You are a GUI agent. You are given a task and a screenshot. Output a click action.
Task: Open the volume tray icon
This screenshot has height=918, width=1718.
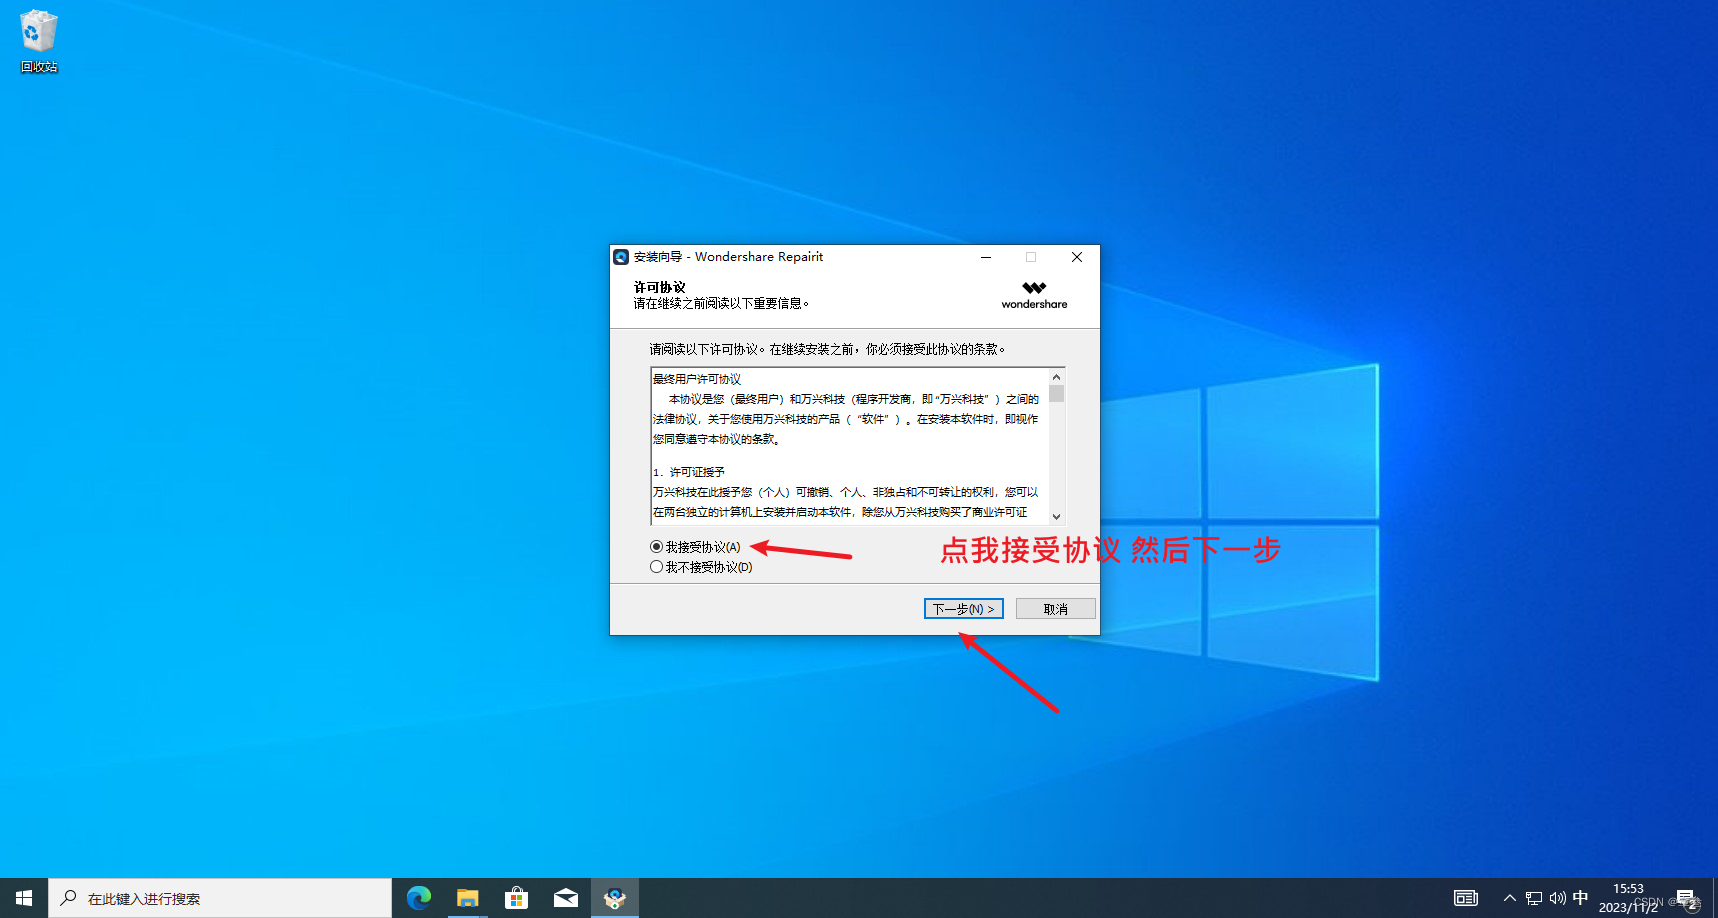(1557, 898)
